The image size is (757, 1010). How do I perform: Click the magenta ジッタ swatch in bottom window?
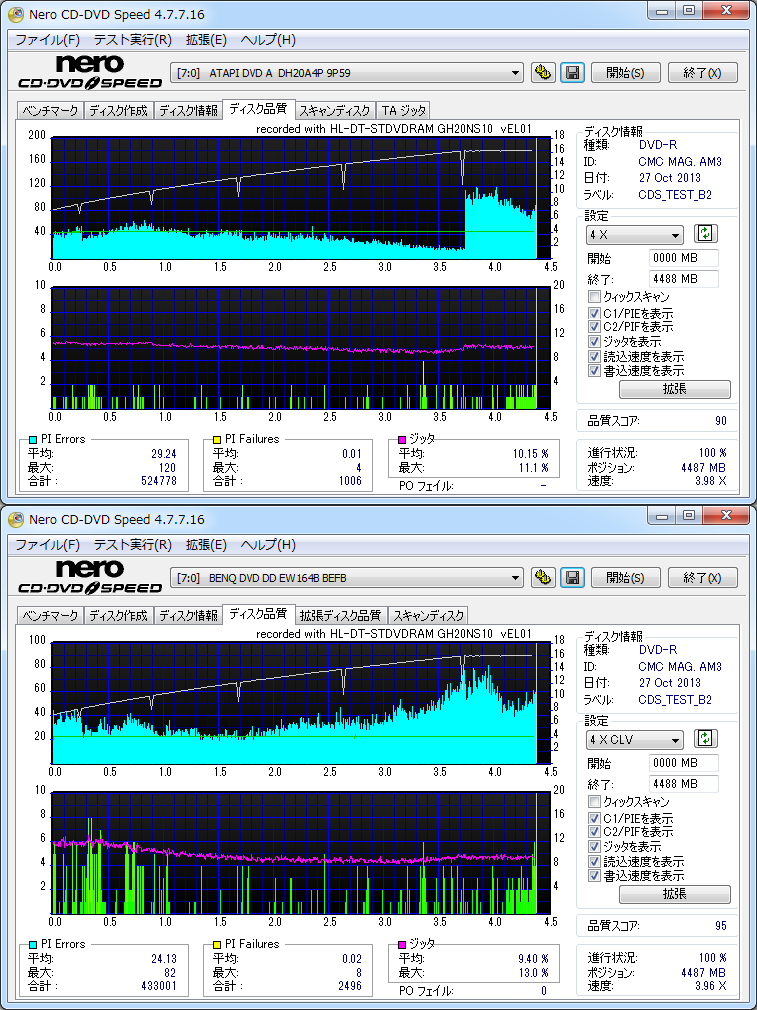(x=403, y=945)
